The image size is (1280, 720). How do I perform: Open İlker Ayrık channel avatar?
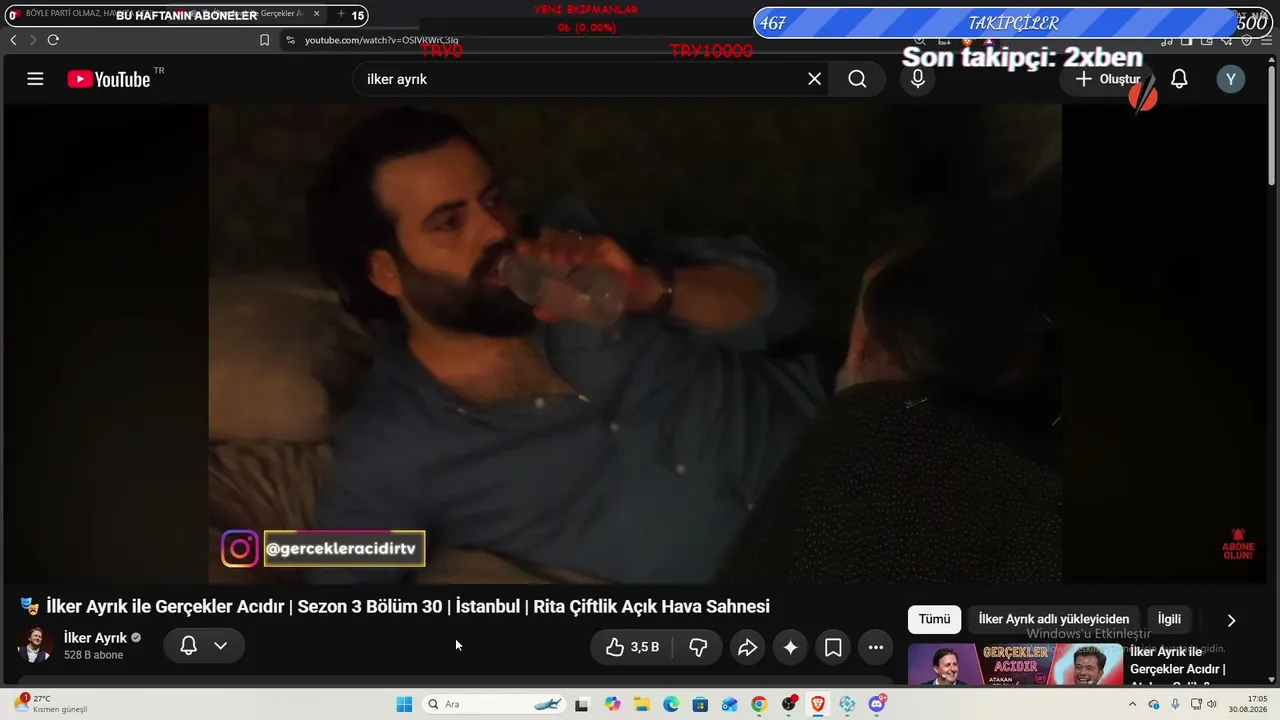(35, 645)
